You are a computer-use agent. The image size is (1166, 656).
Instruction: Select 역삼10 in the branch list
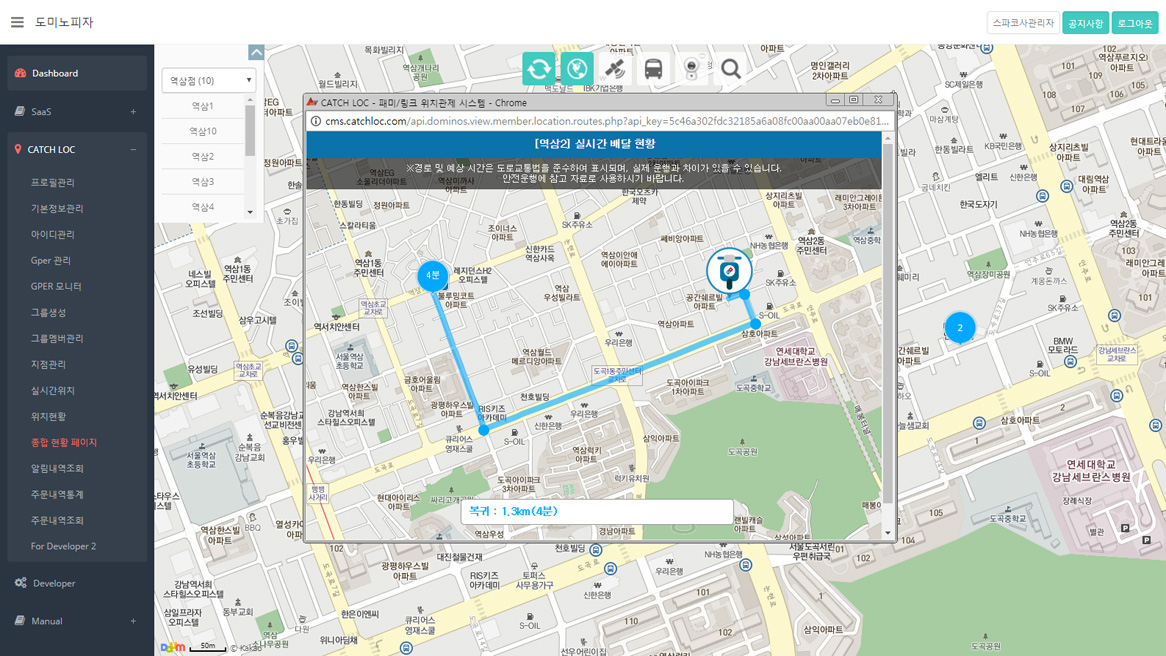pos(202,131)
